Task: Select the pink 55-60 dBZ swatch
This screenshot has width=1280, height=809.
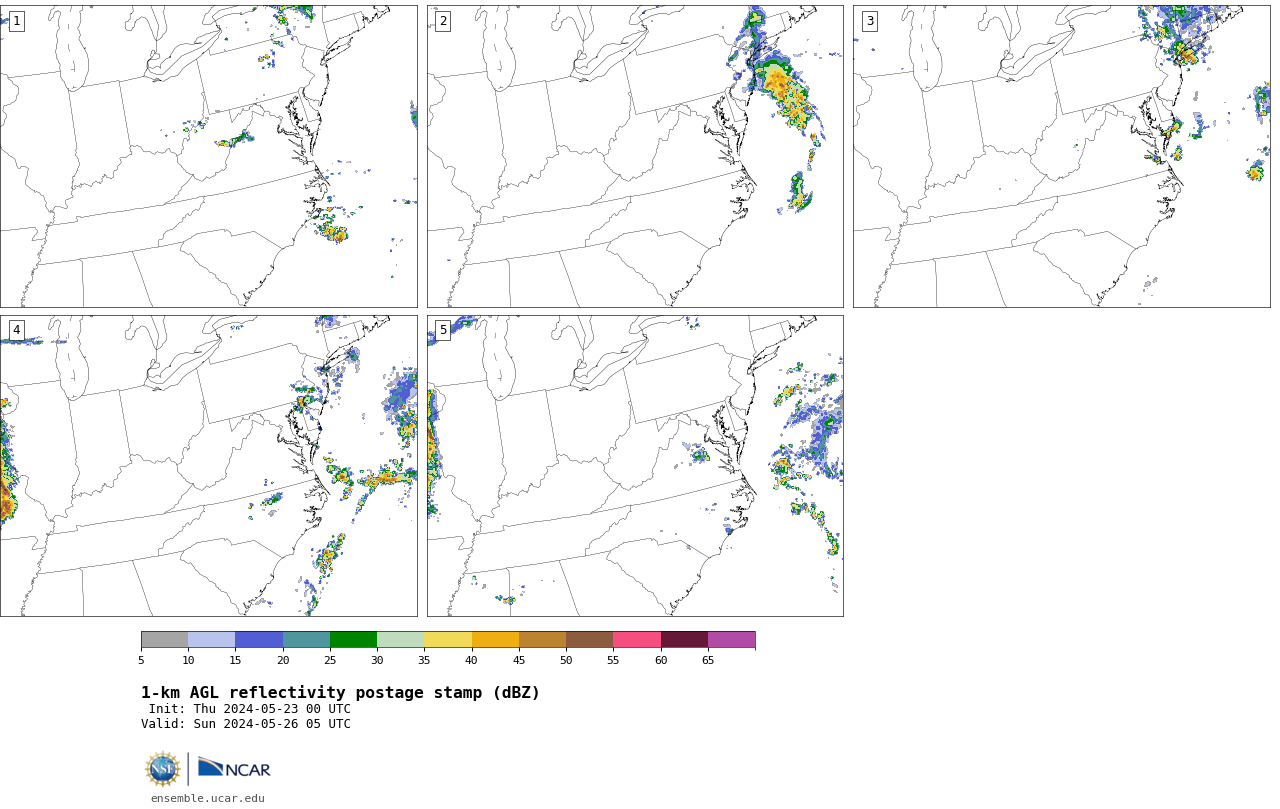Action: pos(637,640)
